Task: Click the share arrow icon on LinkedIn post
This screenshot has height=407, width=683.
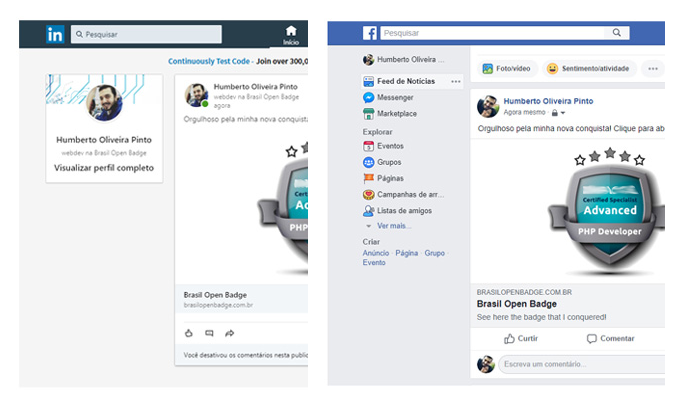Action: 230,333
